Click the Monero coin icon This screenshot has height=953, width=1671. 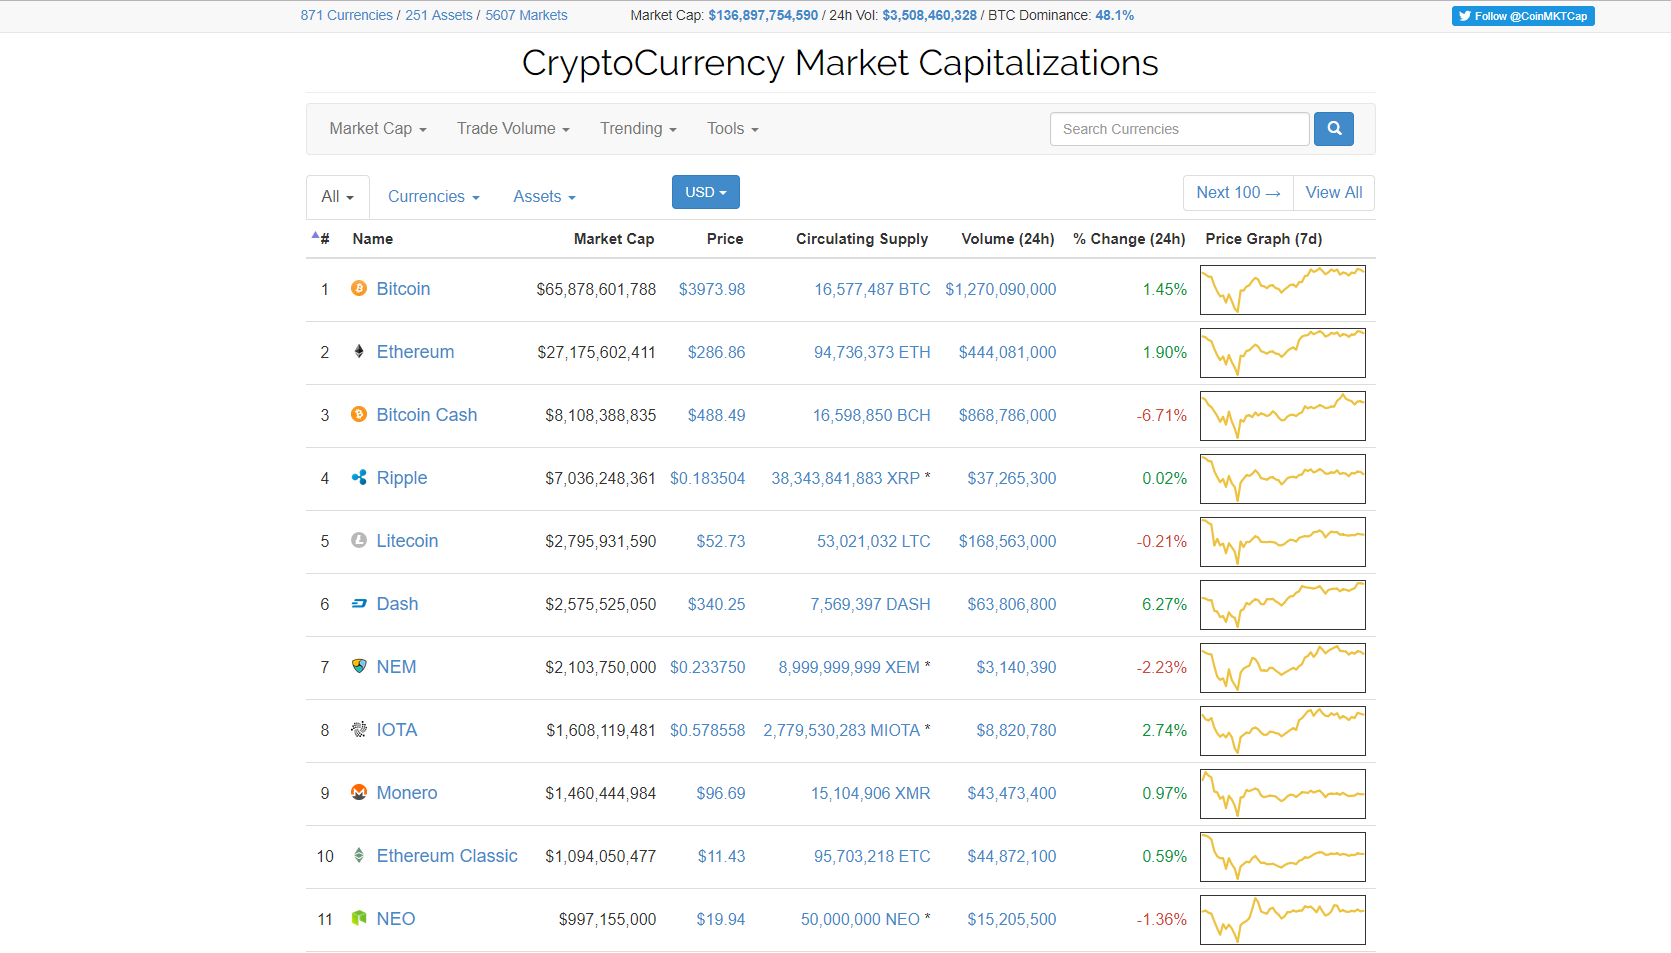click(359, 792)
